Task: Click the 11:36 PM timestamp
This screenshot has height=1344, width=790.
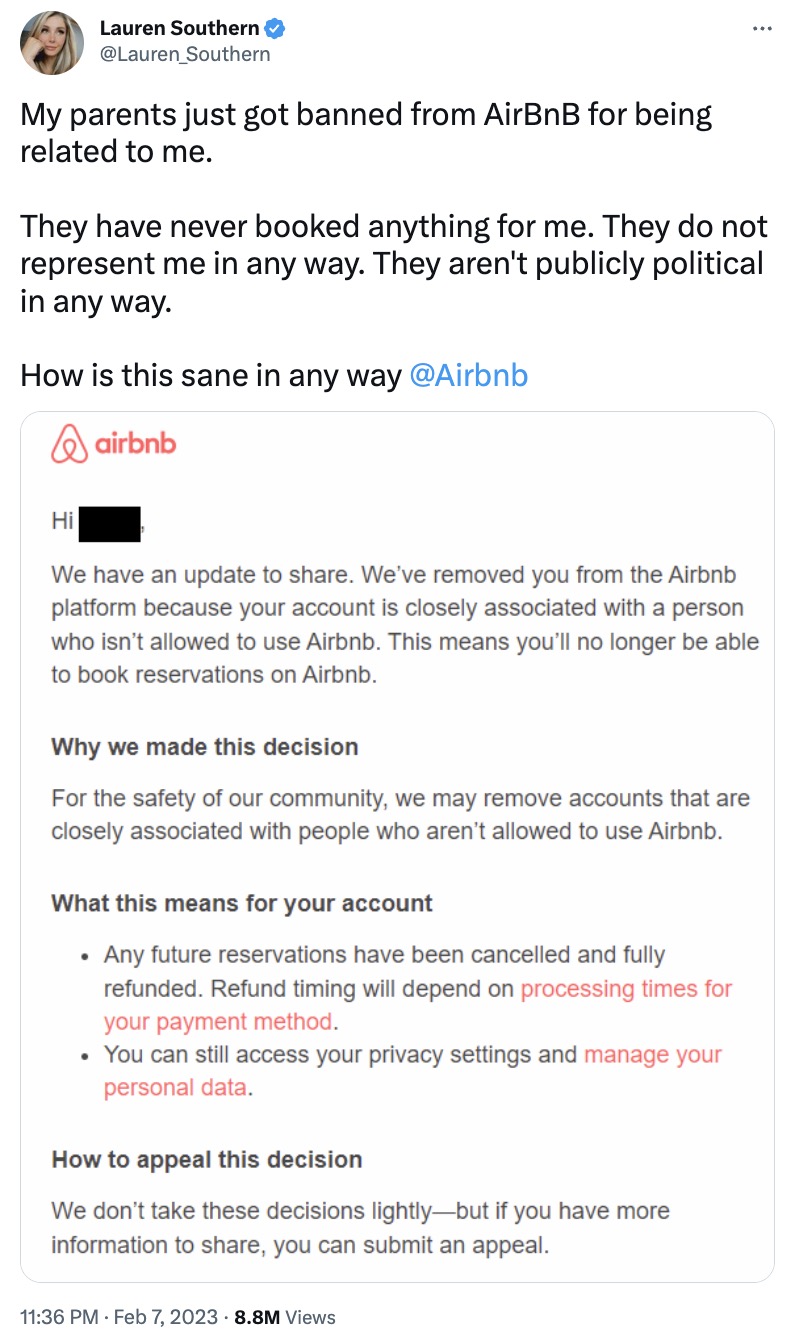Action: tap(59, 1317)
